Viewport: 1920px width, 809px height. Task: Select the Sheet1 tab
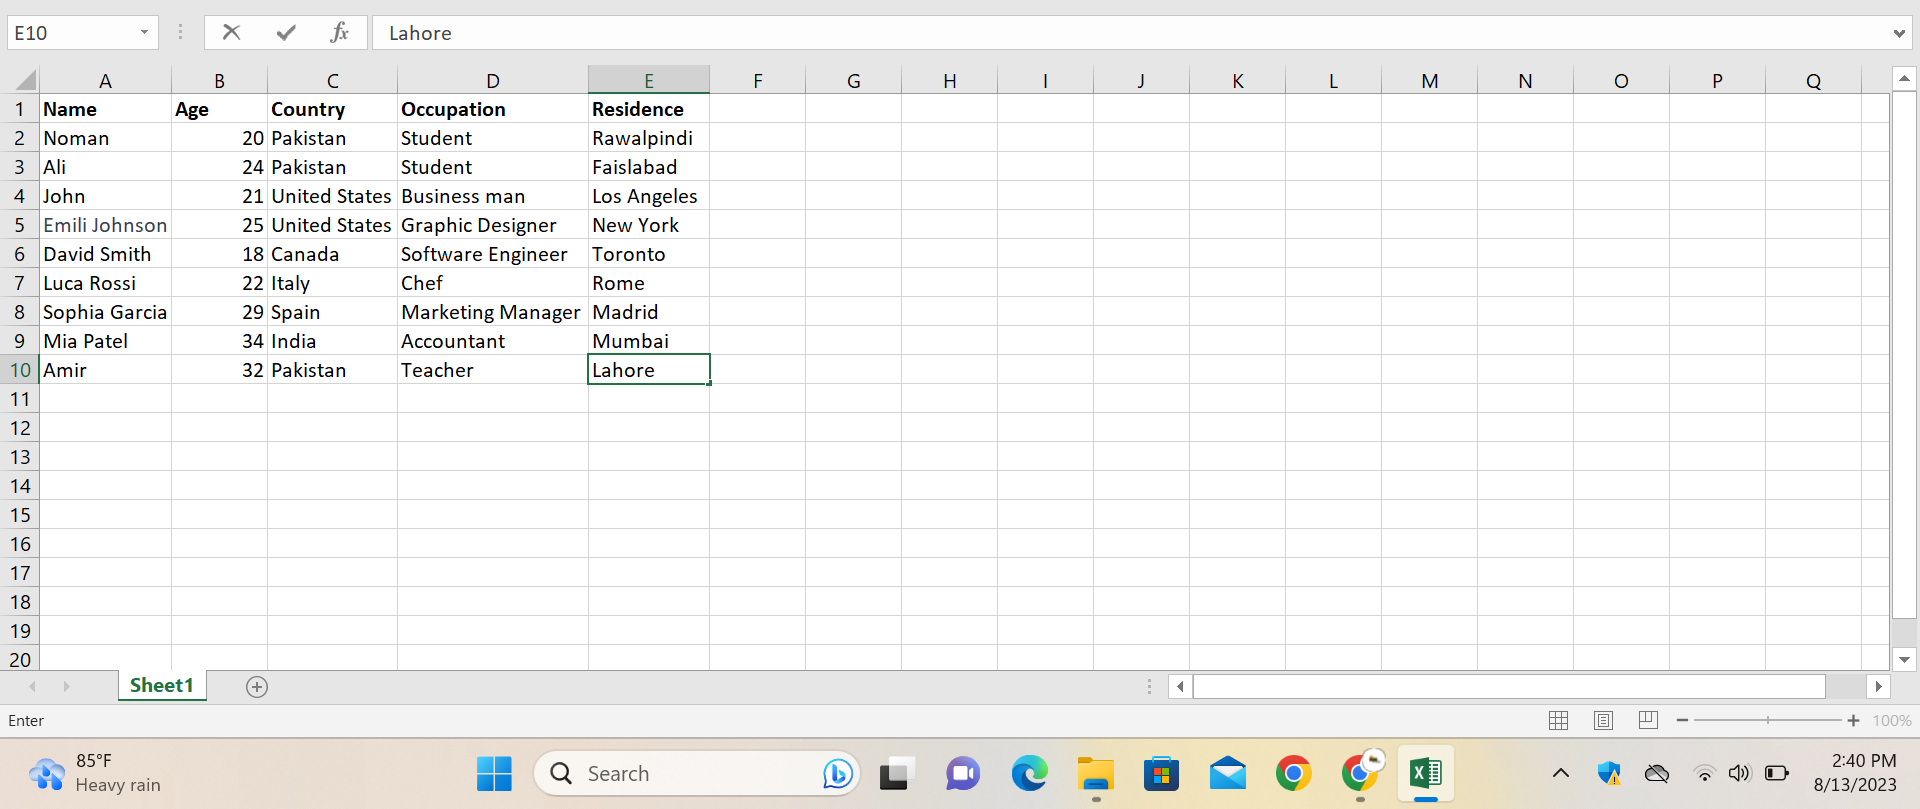point(161,685)
